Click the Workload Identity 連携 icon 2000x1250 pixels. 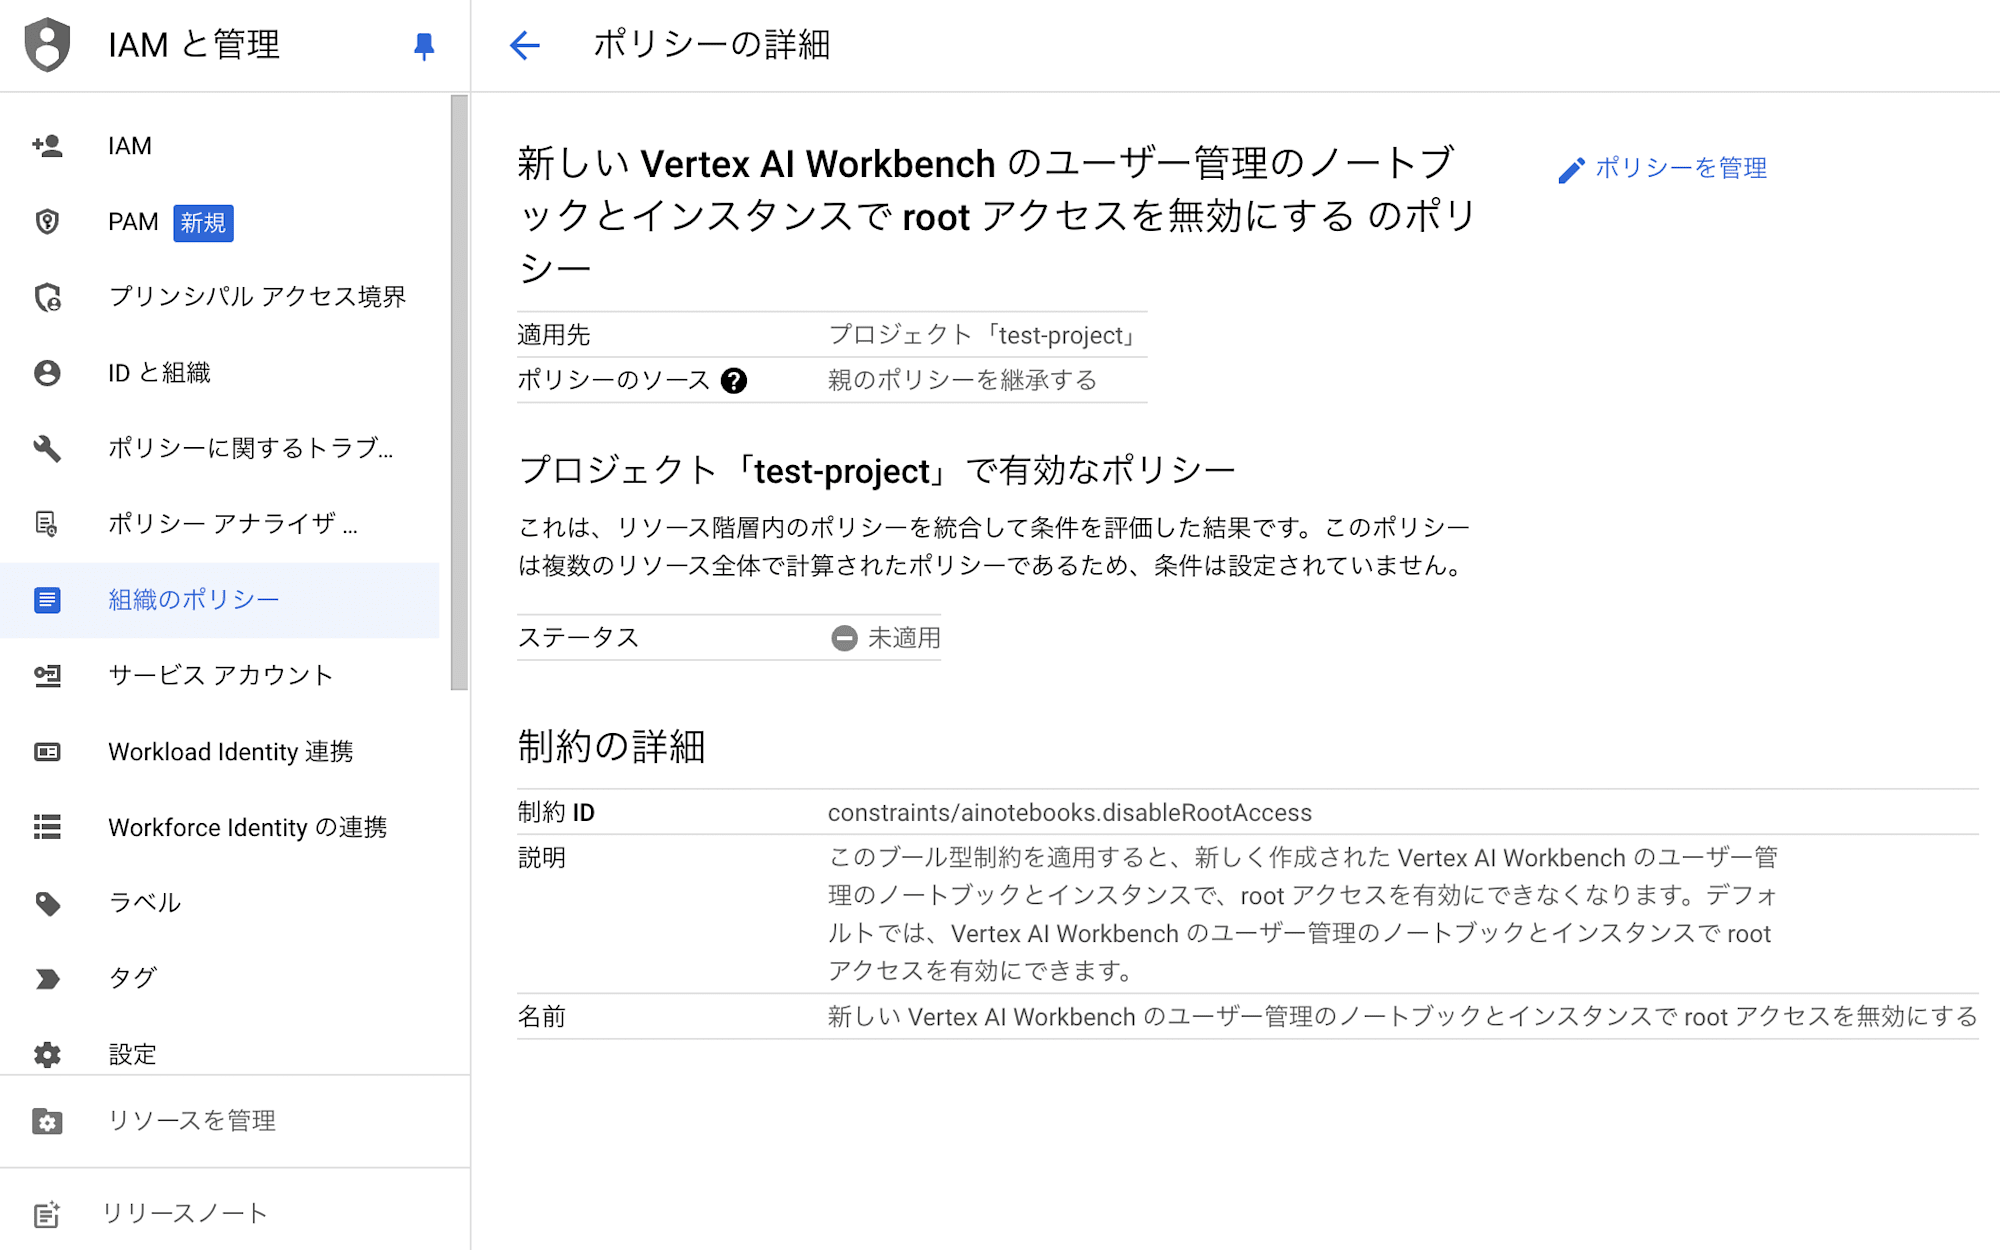point(46,750)
